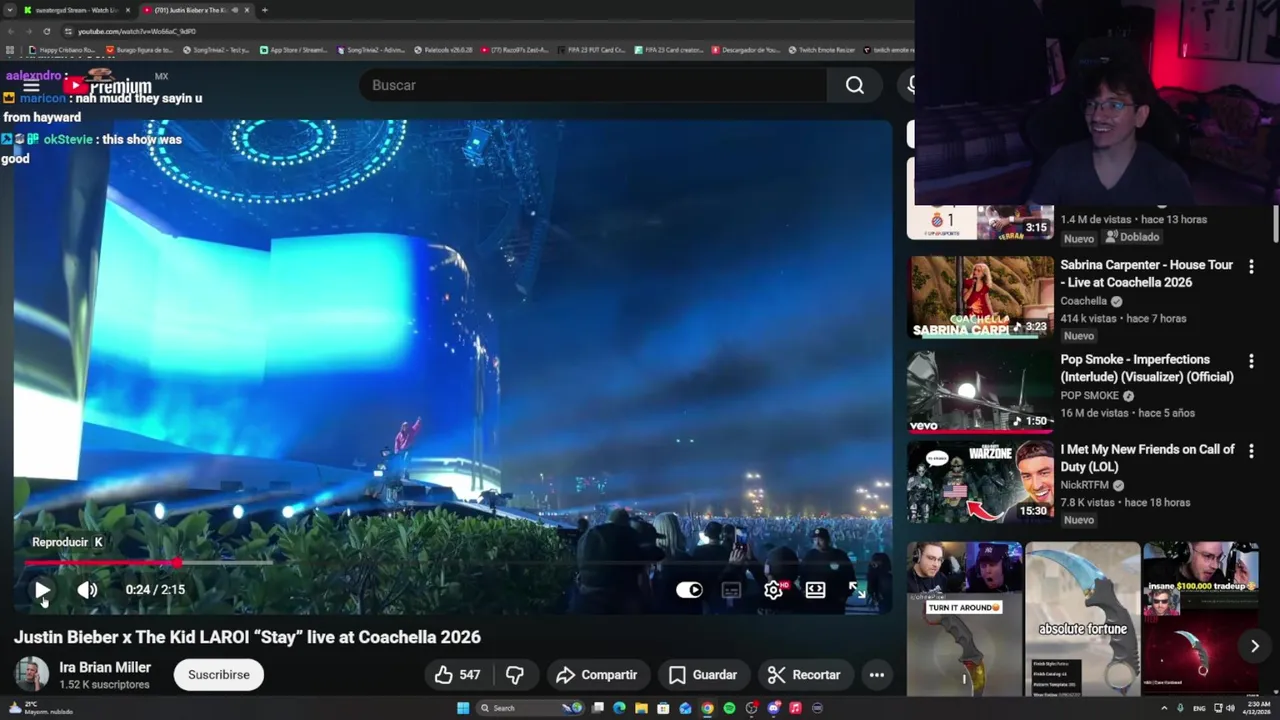Open I Met My New Friends title

point(1147,458)
